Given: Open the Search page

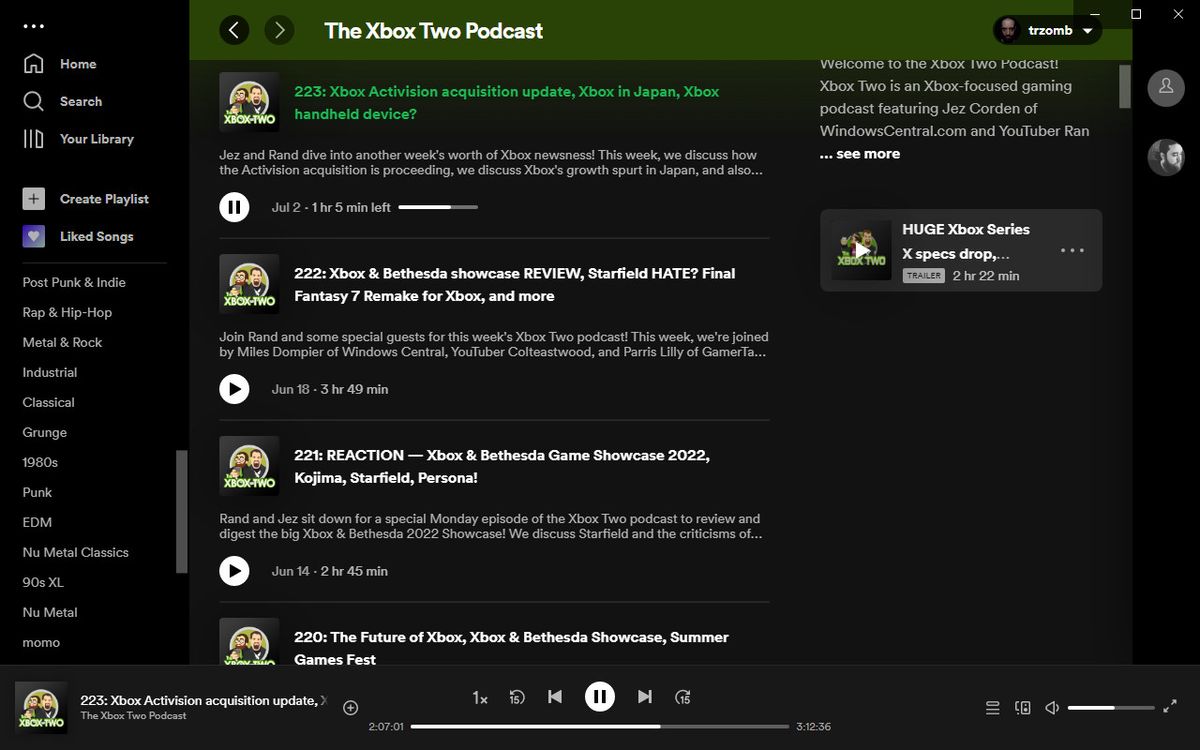Looking at the screenshot, I should pos(80,101).
